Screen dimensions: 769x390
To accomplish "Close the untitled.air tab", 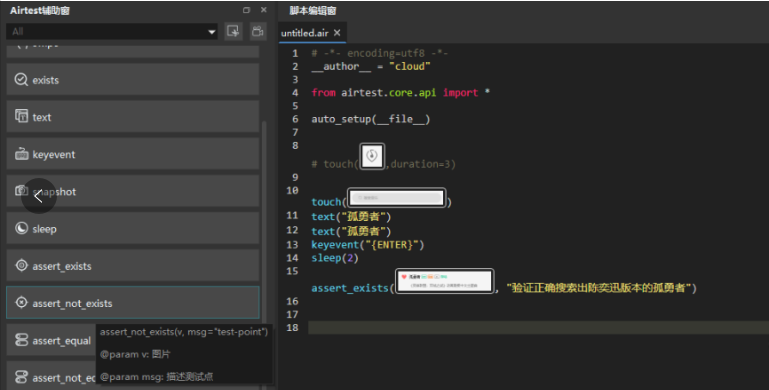I will (337, 33).
